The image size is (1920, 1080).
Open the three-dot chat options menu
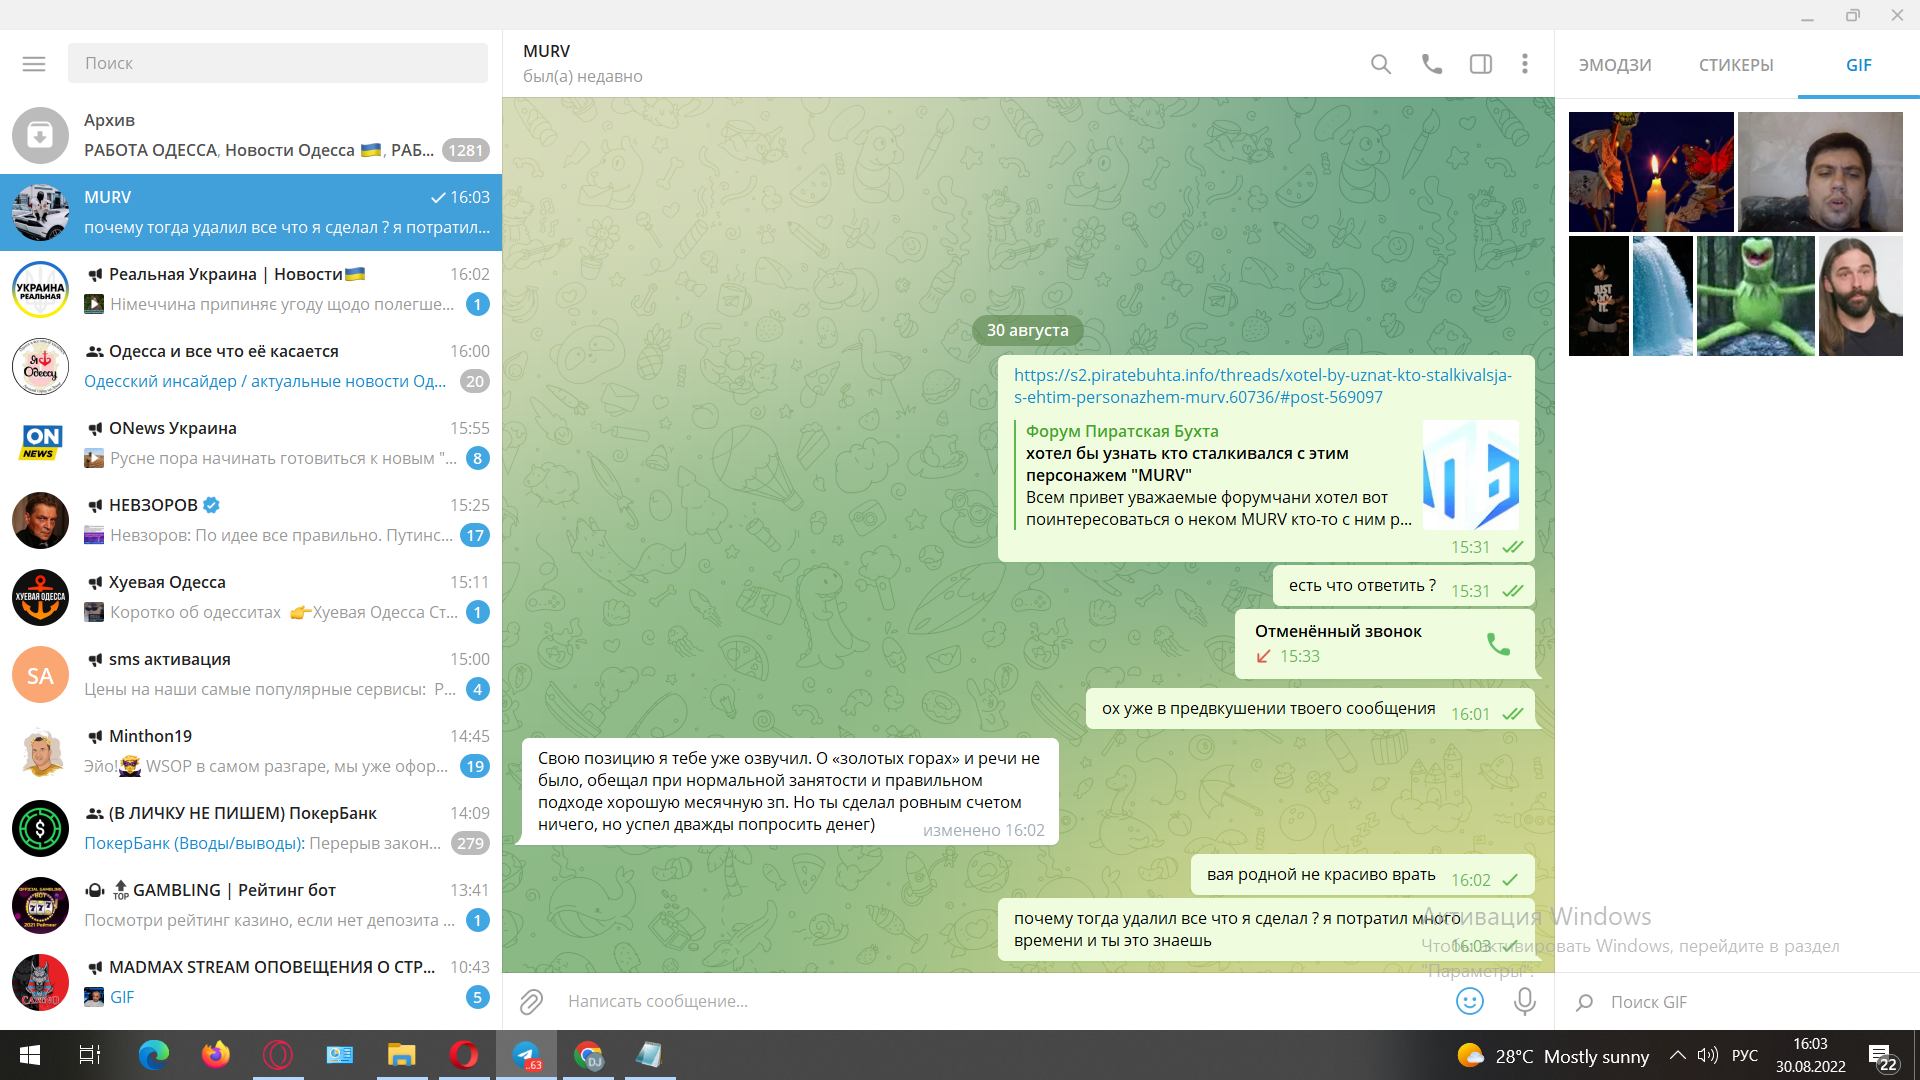[1525, 64]
